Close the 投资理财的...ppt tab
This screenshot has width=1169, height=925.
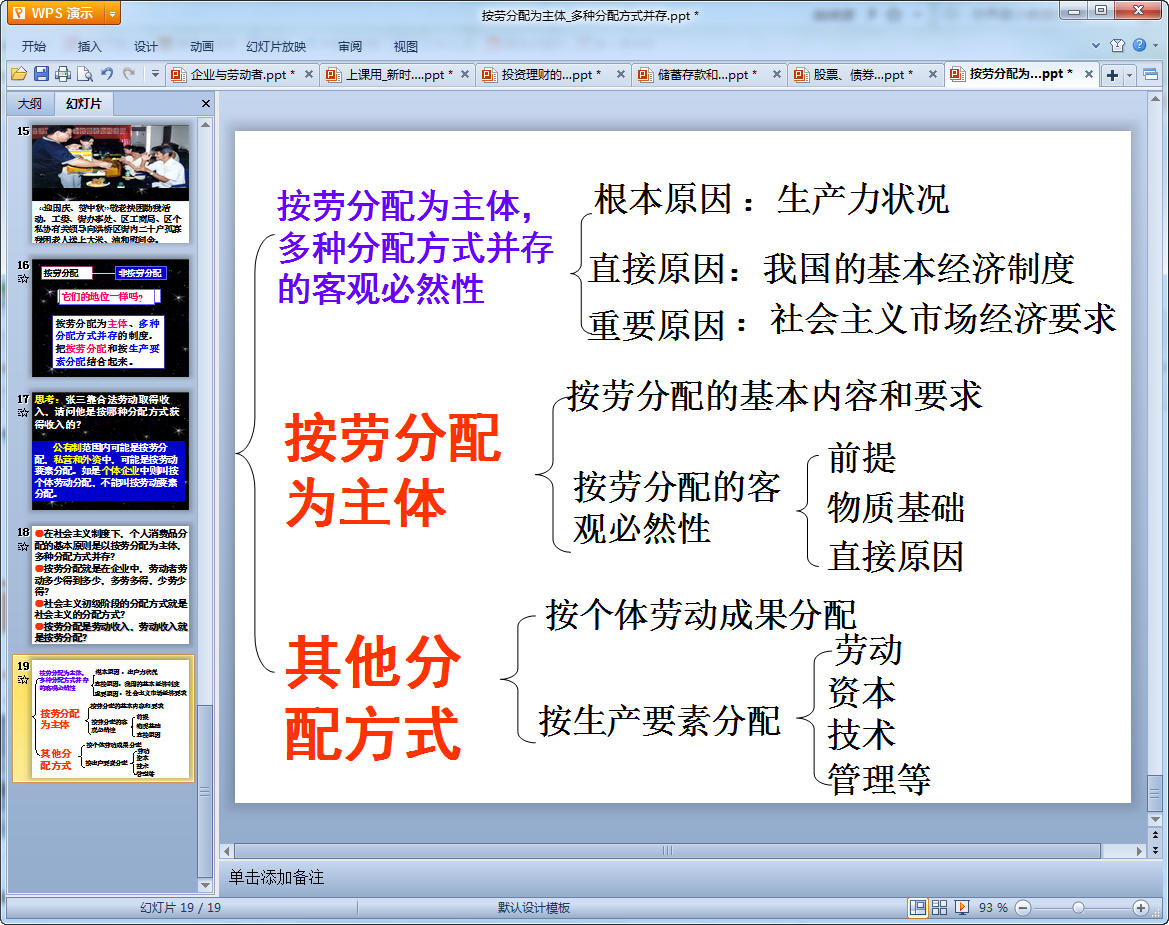click(x=620, y=75)
